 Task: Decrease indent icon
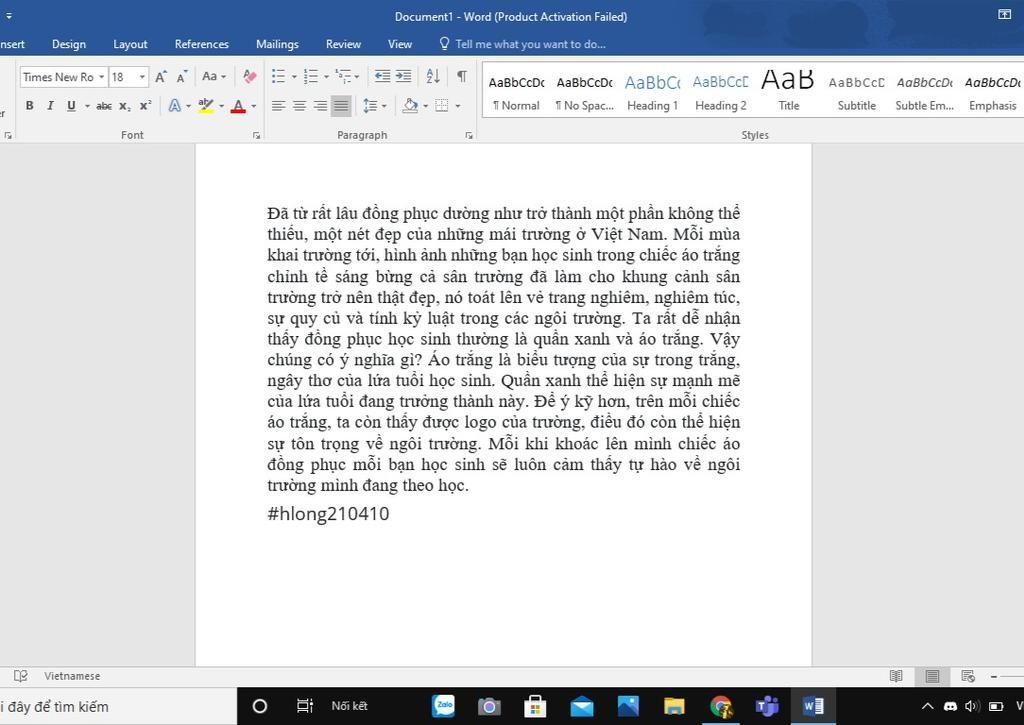coord(382,76)
